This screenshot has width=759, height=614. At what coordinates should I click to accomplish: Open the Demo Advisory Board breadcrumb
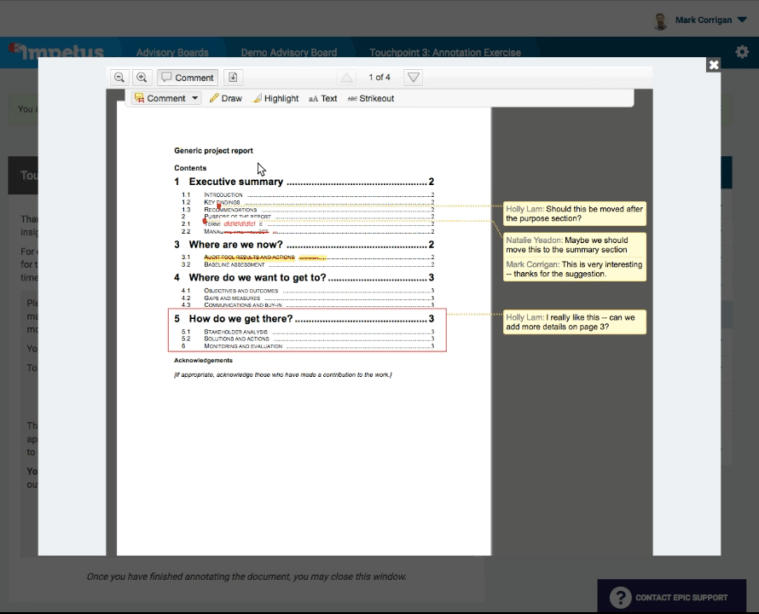[289, 52]
